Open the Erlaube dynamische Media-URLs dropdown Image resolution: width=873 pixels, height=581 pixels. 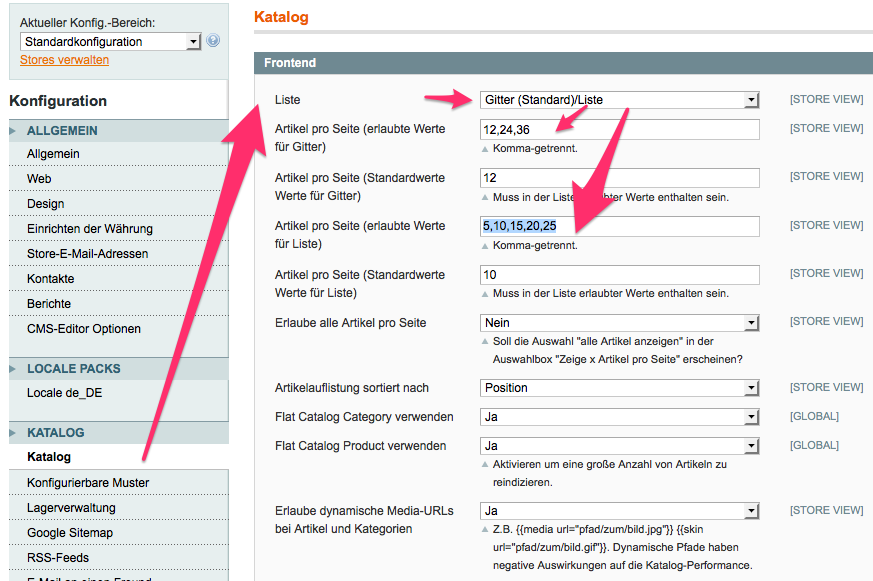(620, 511)
